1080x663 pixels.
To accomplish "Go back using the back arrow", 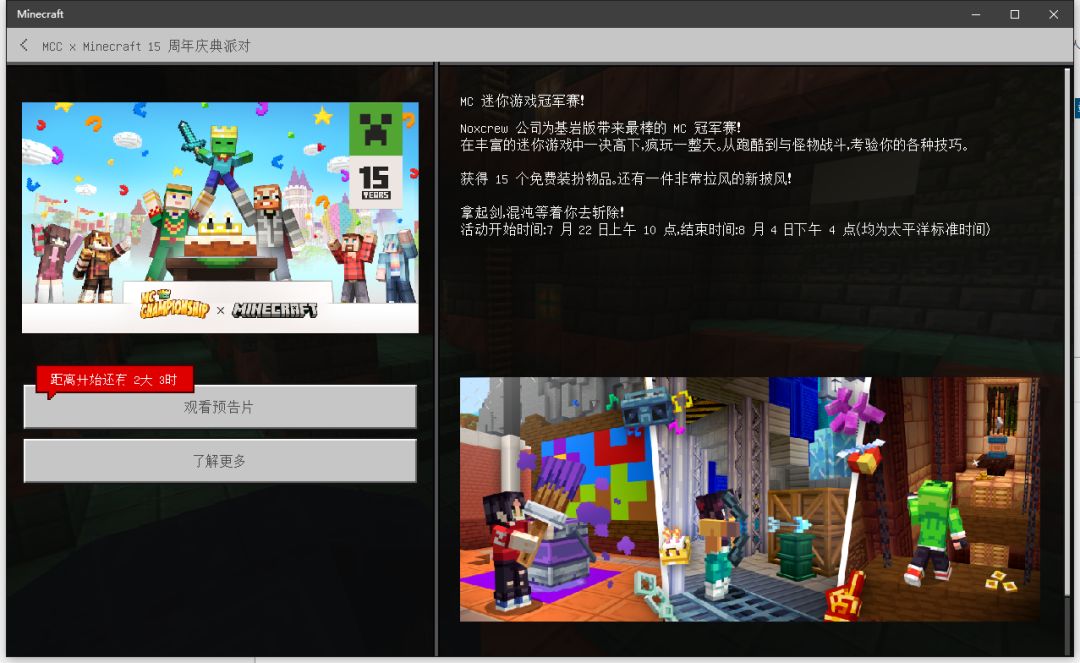I will click(24, 45).
